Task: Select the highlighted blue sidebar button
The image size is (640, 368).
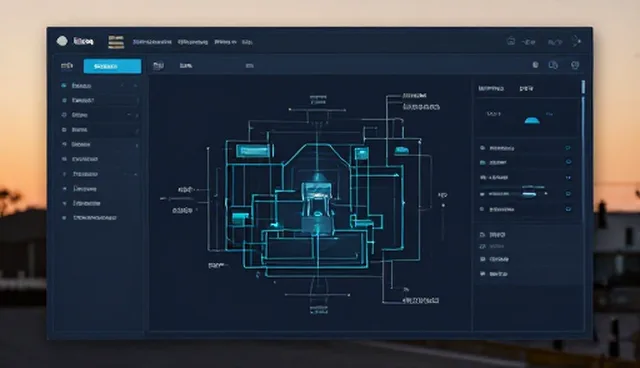Action: pyautogui.click(x=112, y=66)
